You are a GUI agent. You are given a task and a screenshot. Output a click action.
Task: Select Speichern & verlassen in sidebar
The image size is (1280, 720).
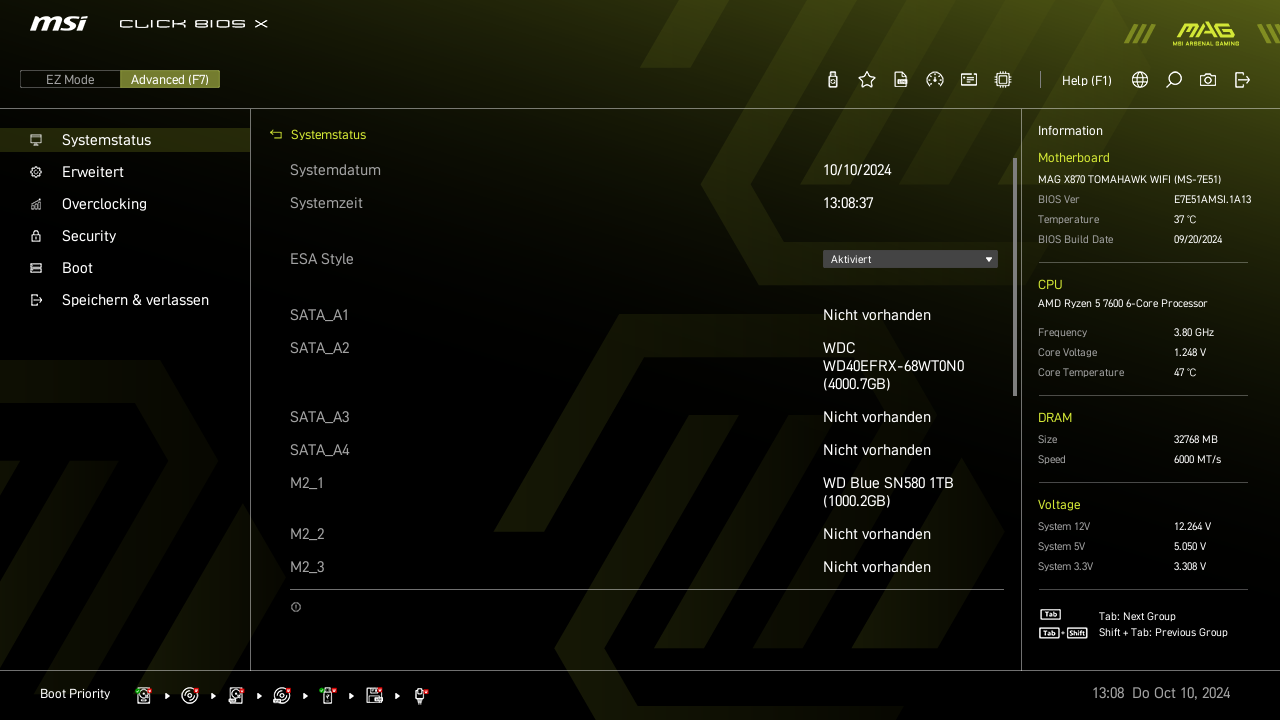click(135, 300)
